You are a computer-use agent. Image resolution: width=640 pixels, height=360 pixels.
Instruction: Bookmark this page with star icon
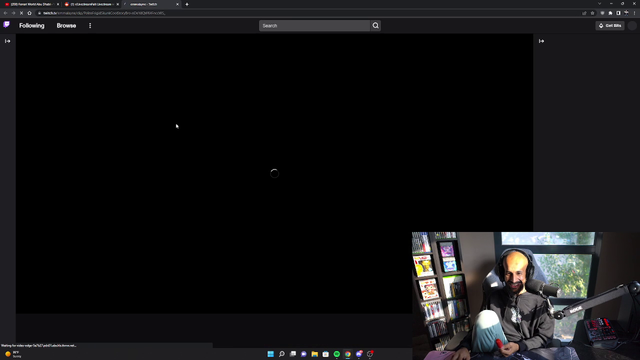pyautogui.click(x=592, y=13)
